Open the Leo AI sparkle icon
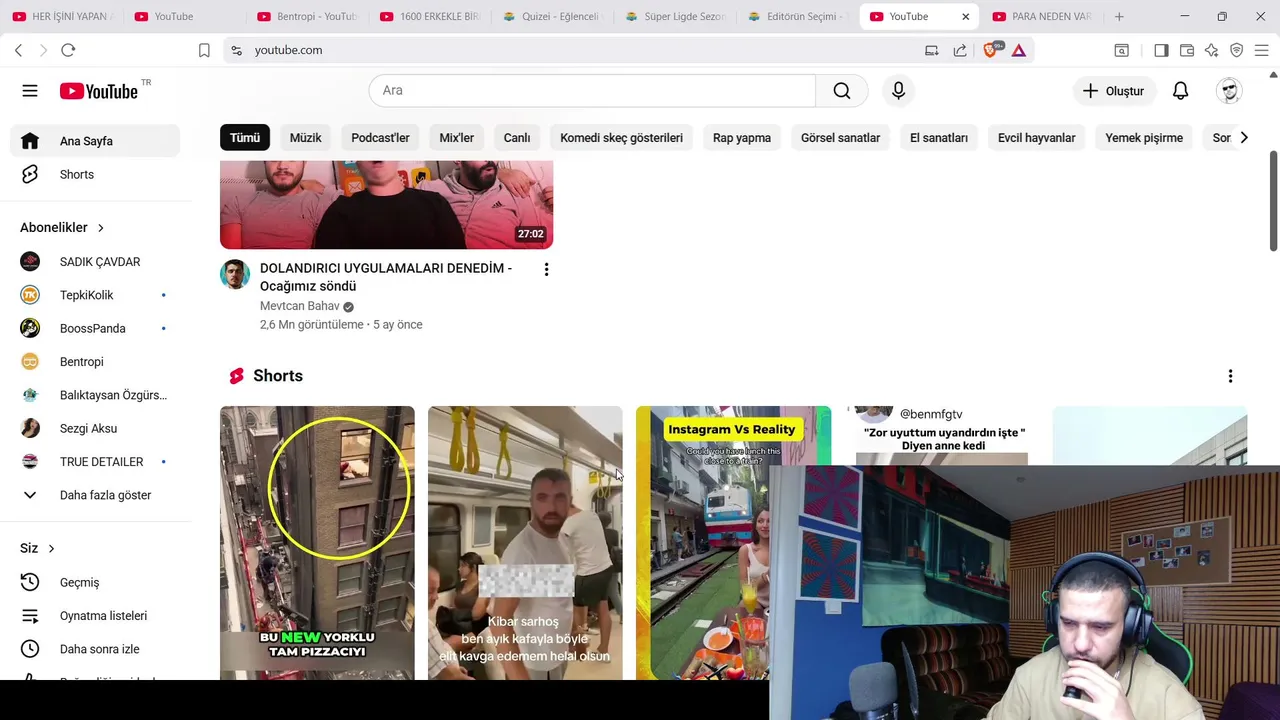Image resolution: width=1280 pixels, height=720 pixels. [x=1212, y=50]
